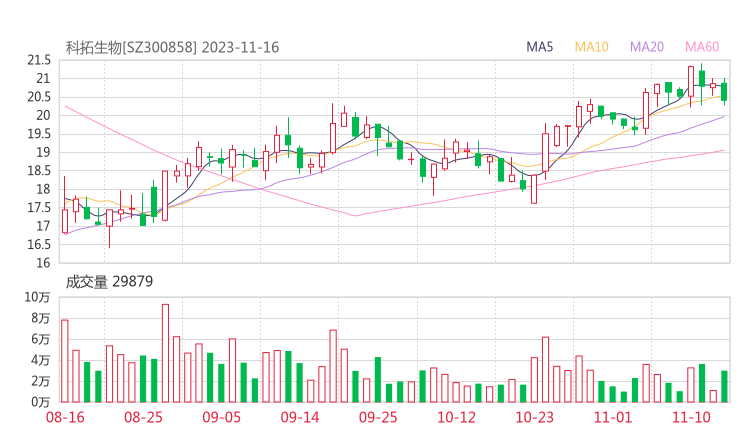Image resolution: width=740 pixels, height=440 pixels.
Task: Click the 10-23 date axis label
Action: (534, 417)
